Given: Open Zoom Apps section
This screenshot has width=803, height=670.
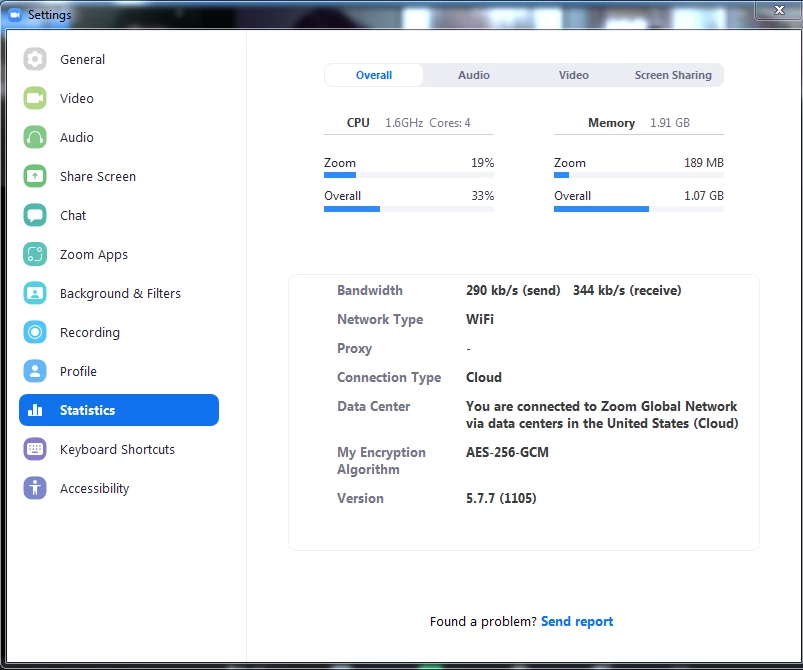Looking at the screenshot, I should point(94,255).
